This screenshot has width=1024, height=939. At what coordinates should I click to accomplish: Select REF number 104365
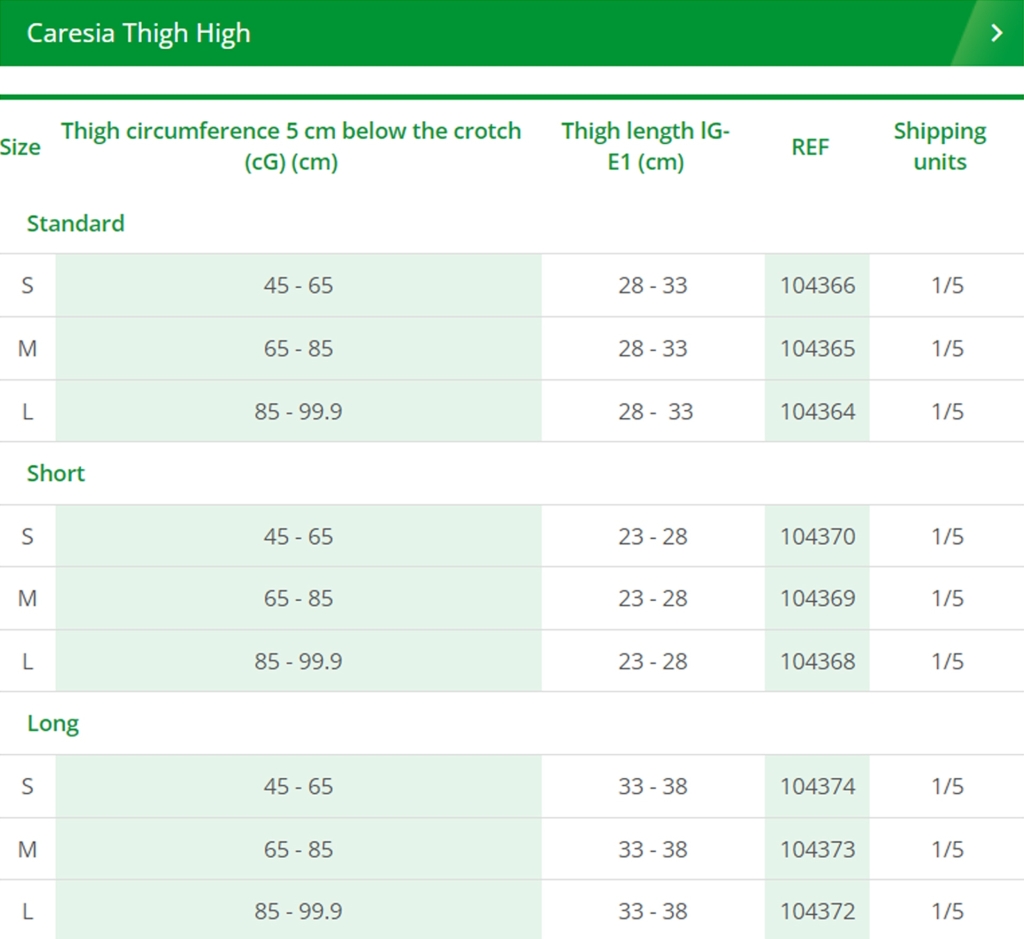(x=818, y=349)
